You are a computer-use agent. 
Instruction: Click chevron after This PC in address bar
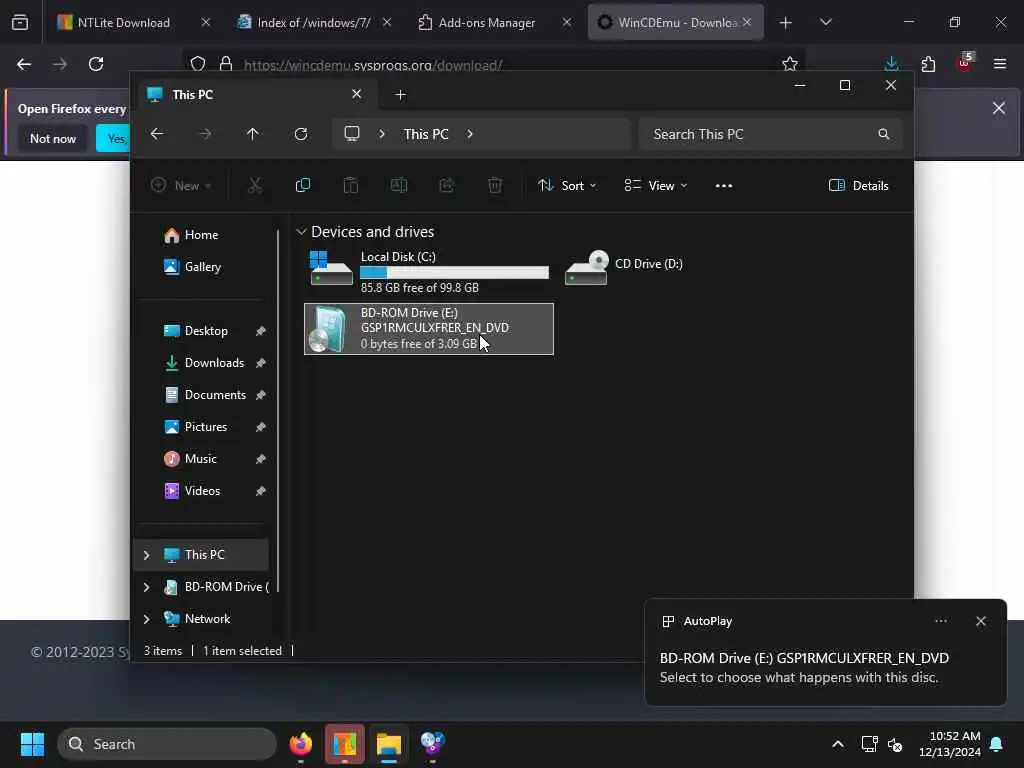(x=470, y=134)
